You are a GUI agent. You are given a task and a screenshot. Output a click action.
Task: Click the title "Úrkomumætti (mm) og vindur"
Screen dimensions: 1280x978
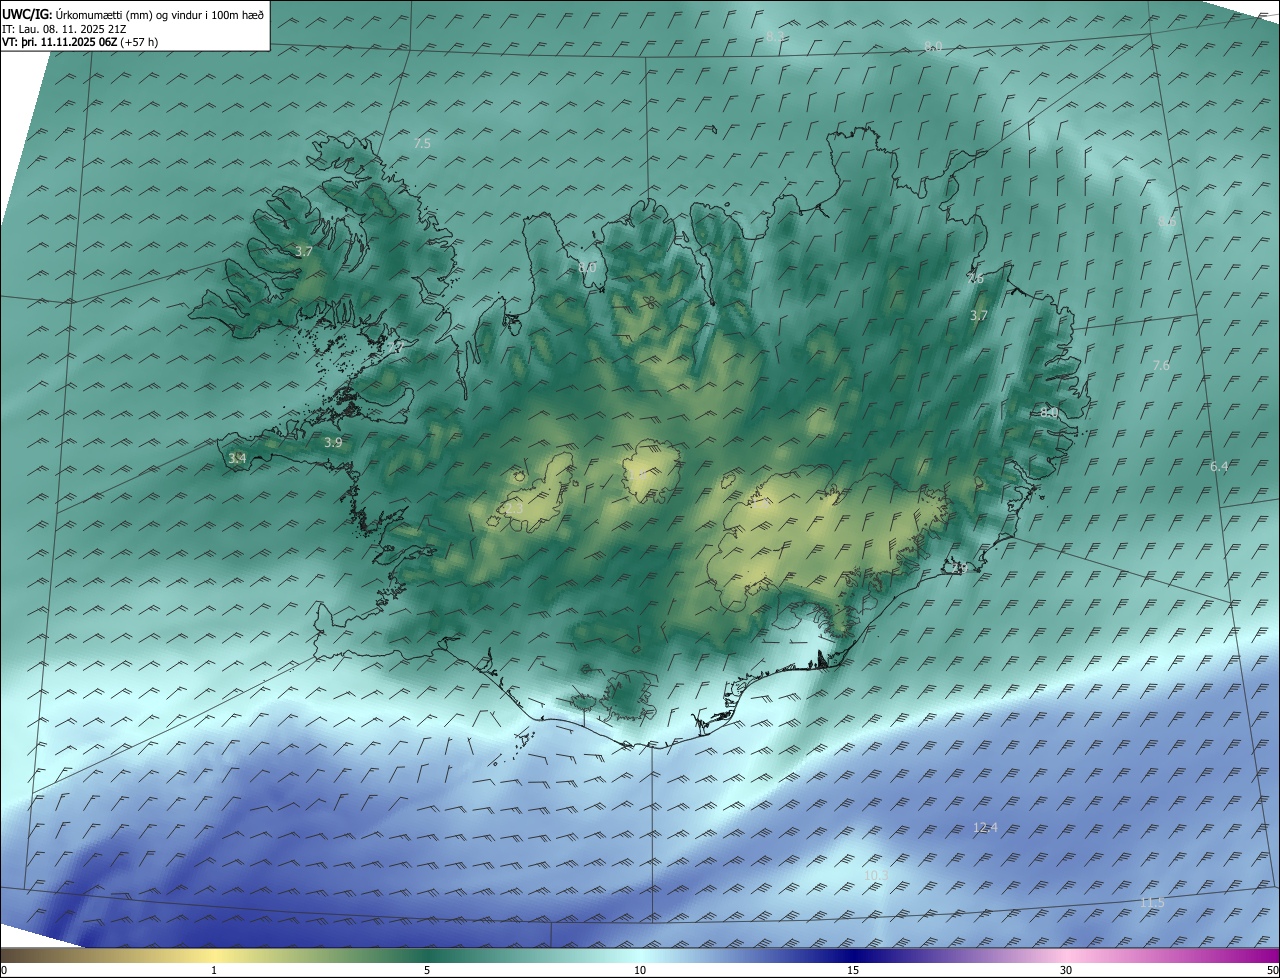(130, 14)
